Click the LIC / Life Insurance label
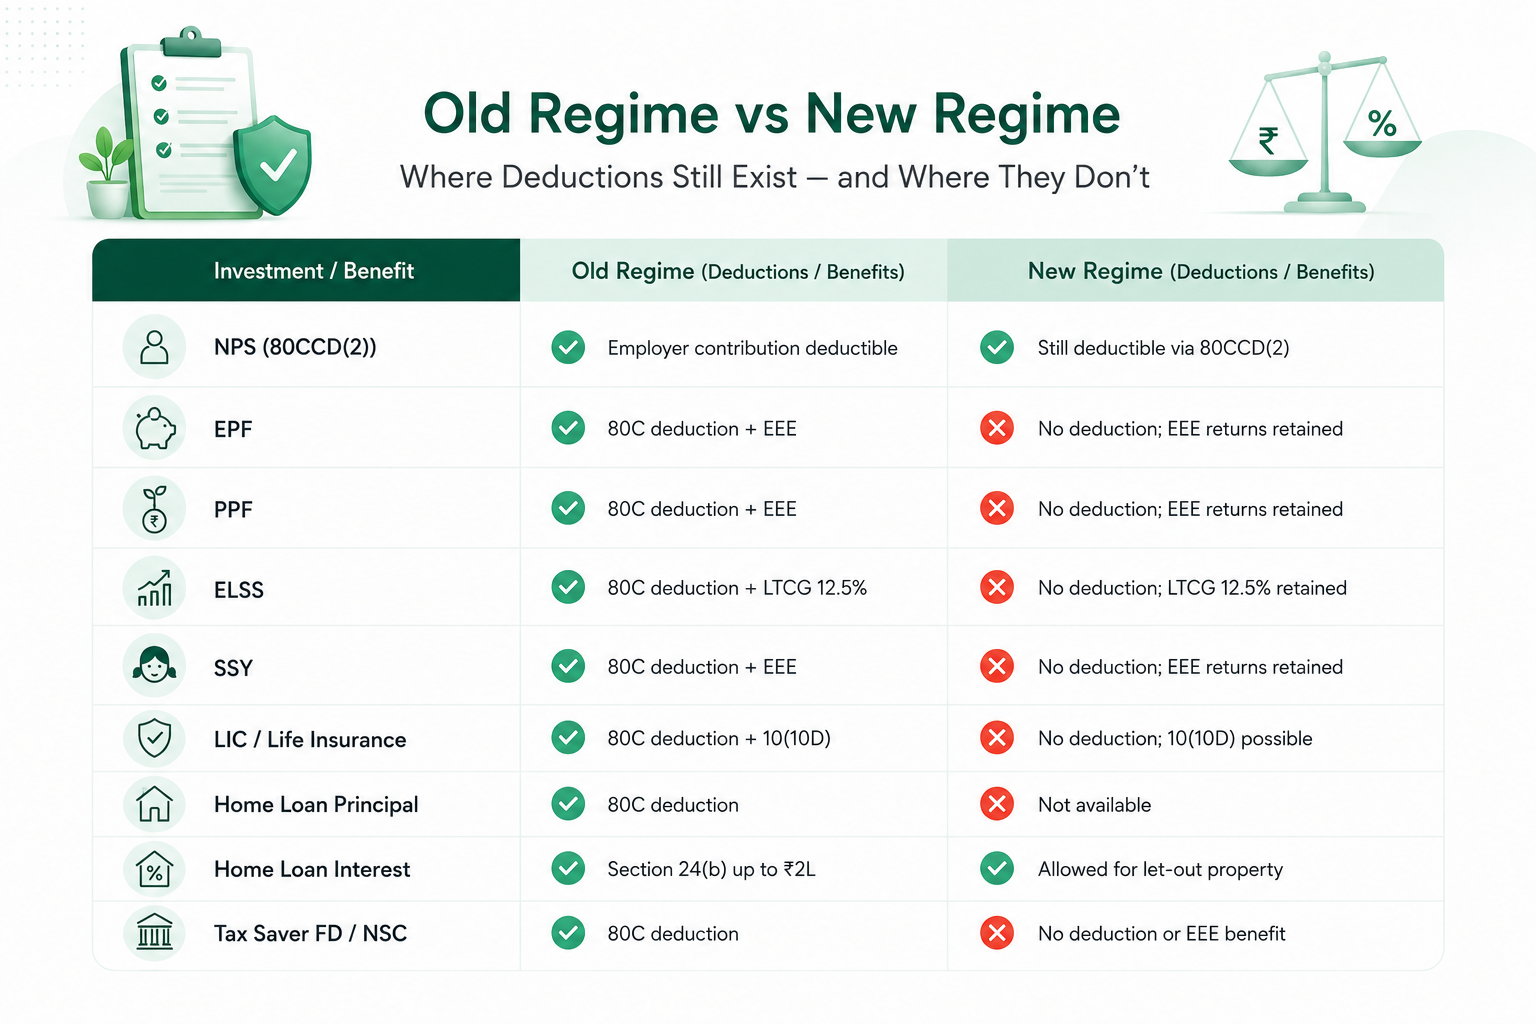Viewport: 1536px width, 1024px height. 310,739
